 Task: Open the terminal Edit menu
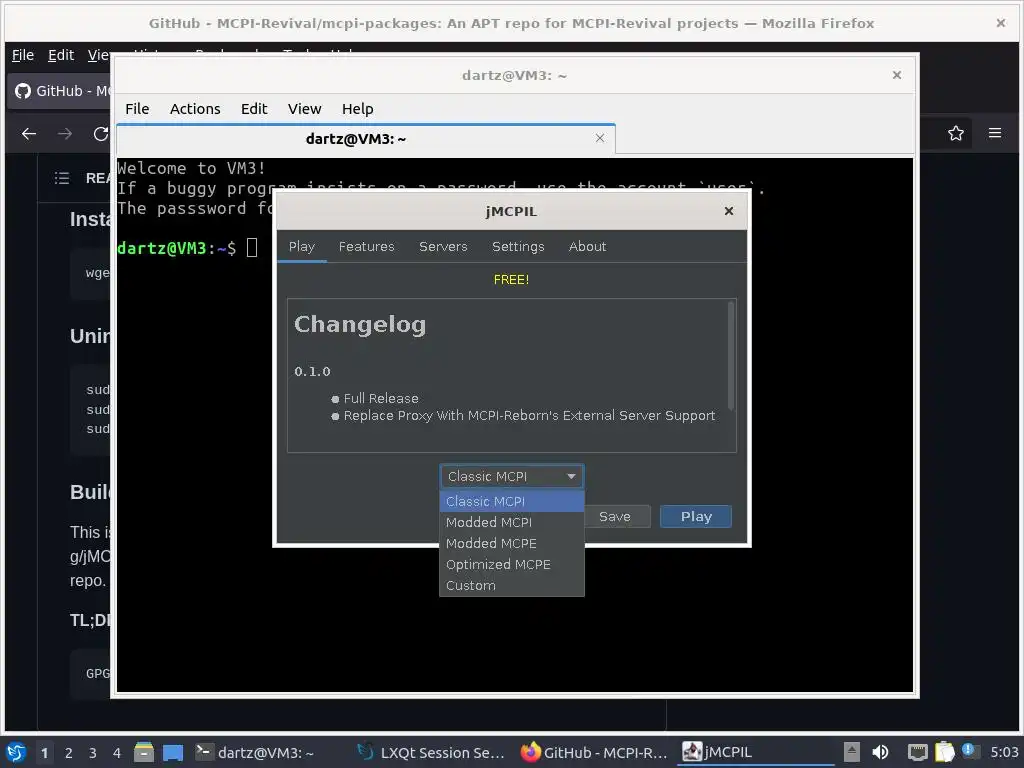tap(254, 109)
